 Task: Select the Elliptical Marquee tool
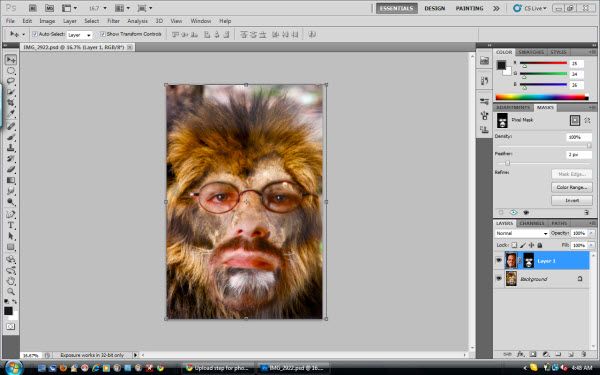point(11,71)
